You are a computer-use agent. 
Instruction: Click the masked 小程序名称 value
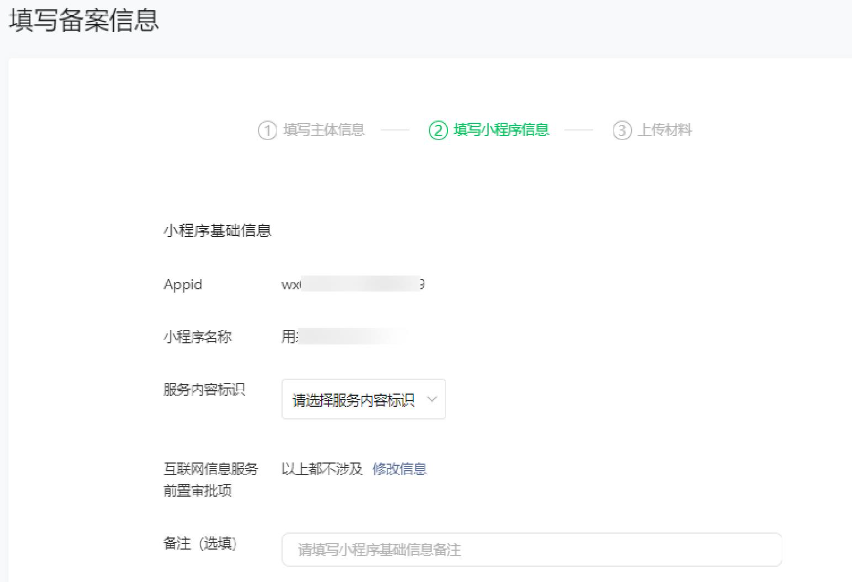coord(343,337)
